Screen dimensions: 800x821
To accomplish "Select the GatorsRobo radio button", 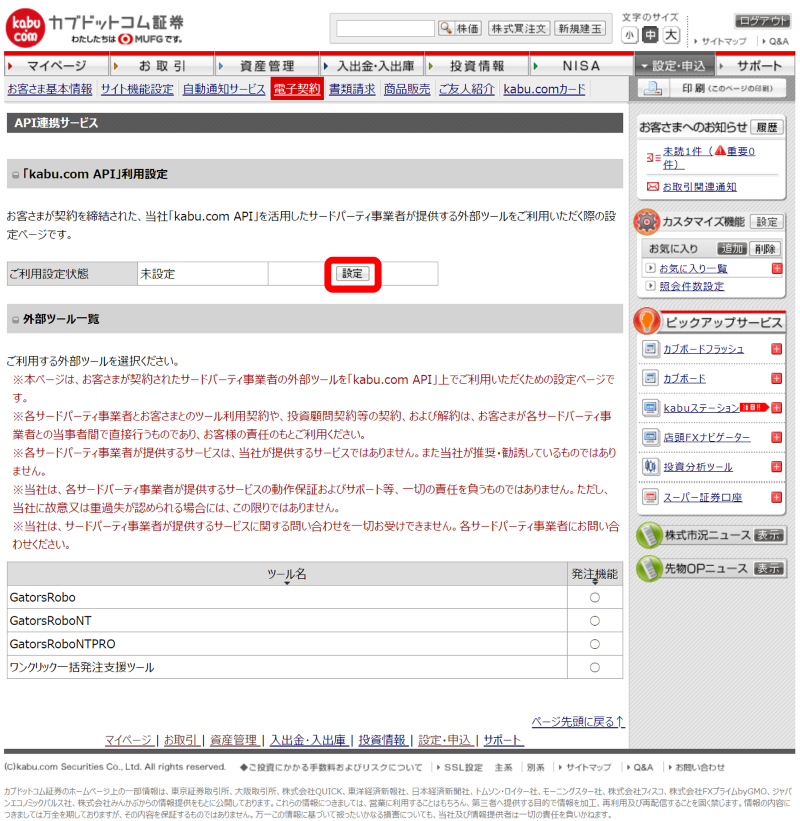I will (x=595, y=597).
